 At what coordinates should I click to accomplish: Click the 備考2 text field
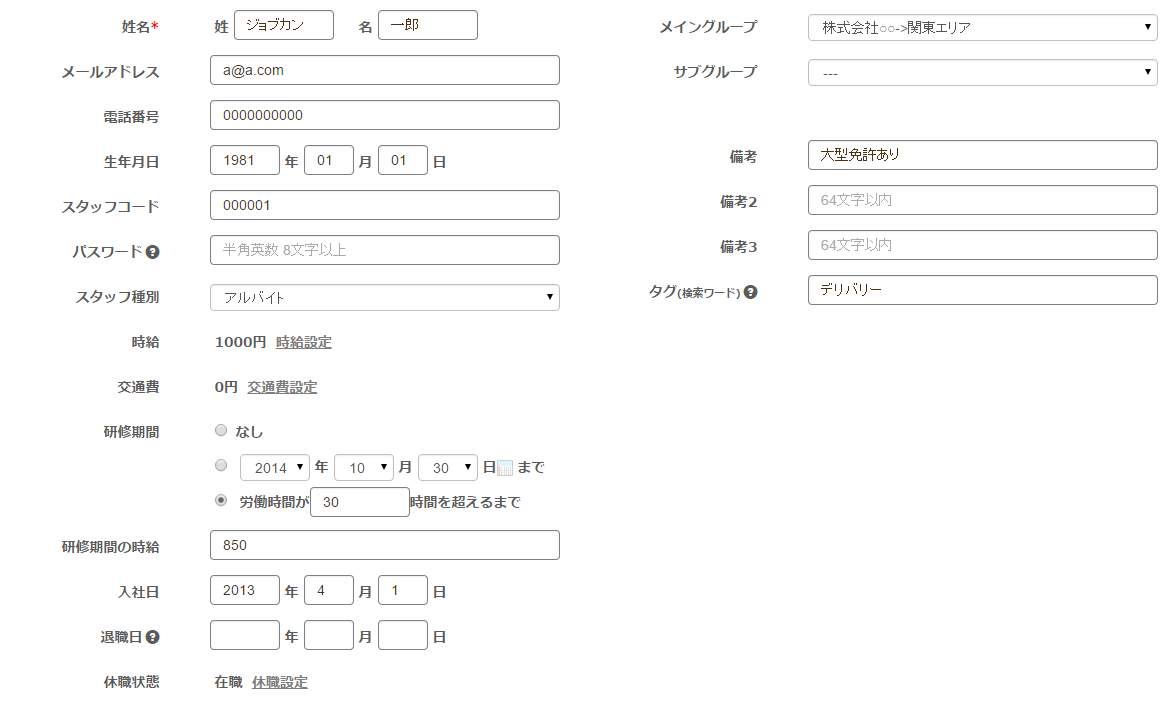click(982, 200)
